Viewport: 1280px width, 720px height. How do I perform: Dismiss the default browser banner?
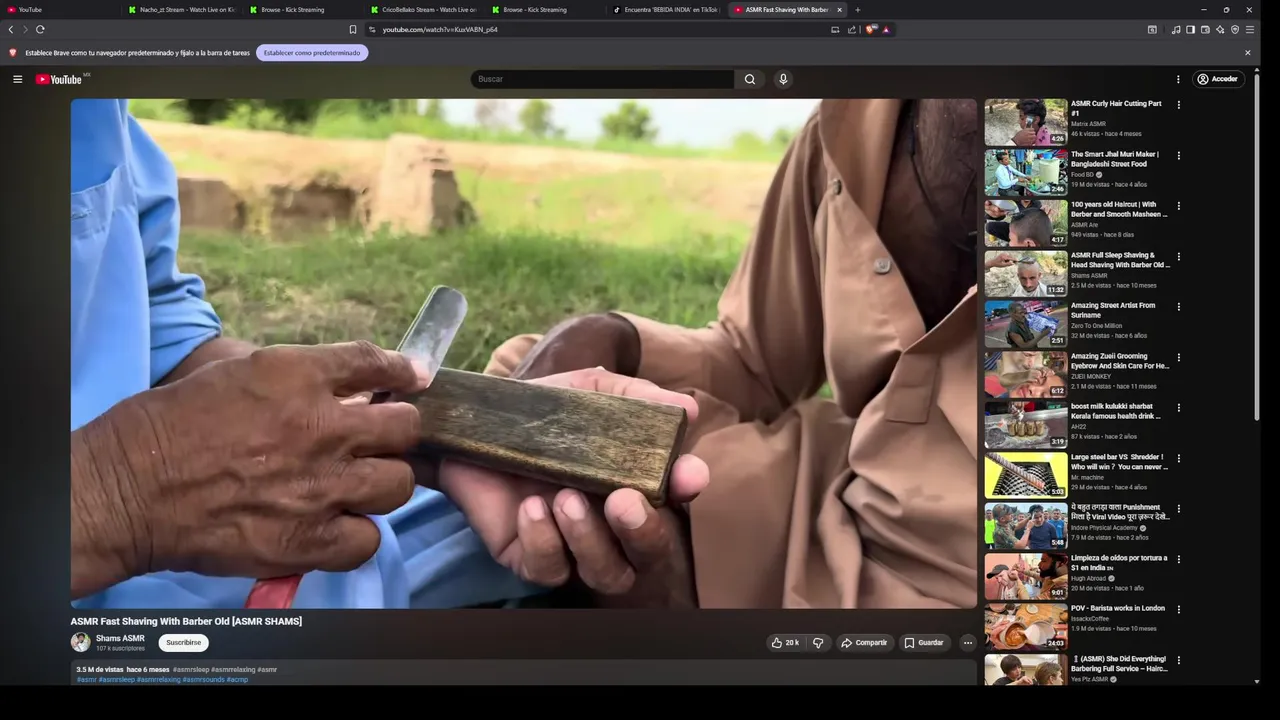tap(1247, 53)
